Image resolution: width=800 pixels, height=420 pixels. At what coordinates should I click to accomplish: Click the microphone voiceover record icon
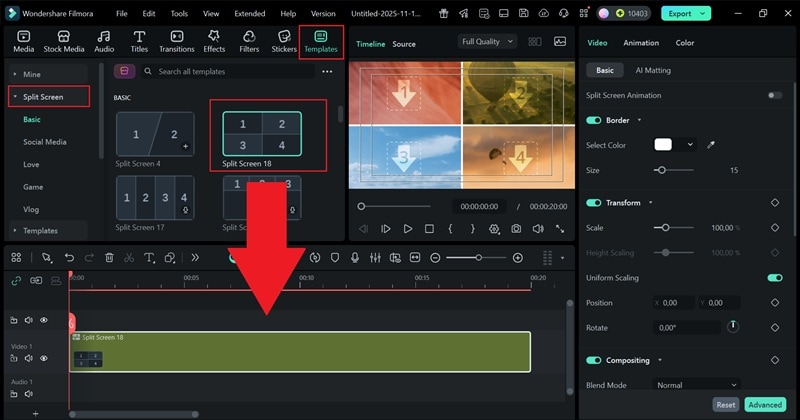(355, 258)
